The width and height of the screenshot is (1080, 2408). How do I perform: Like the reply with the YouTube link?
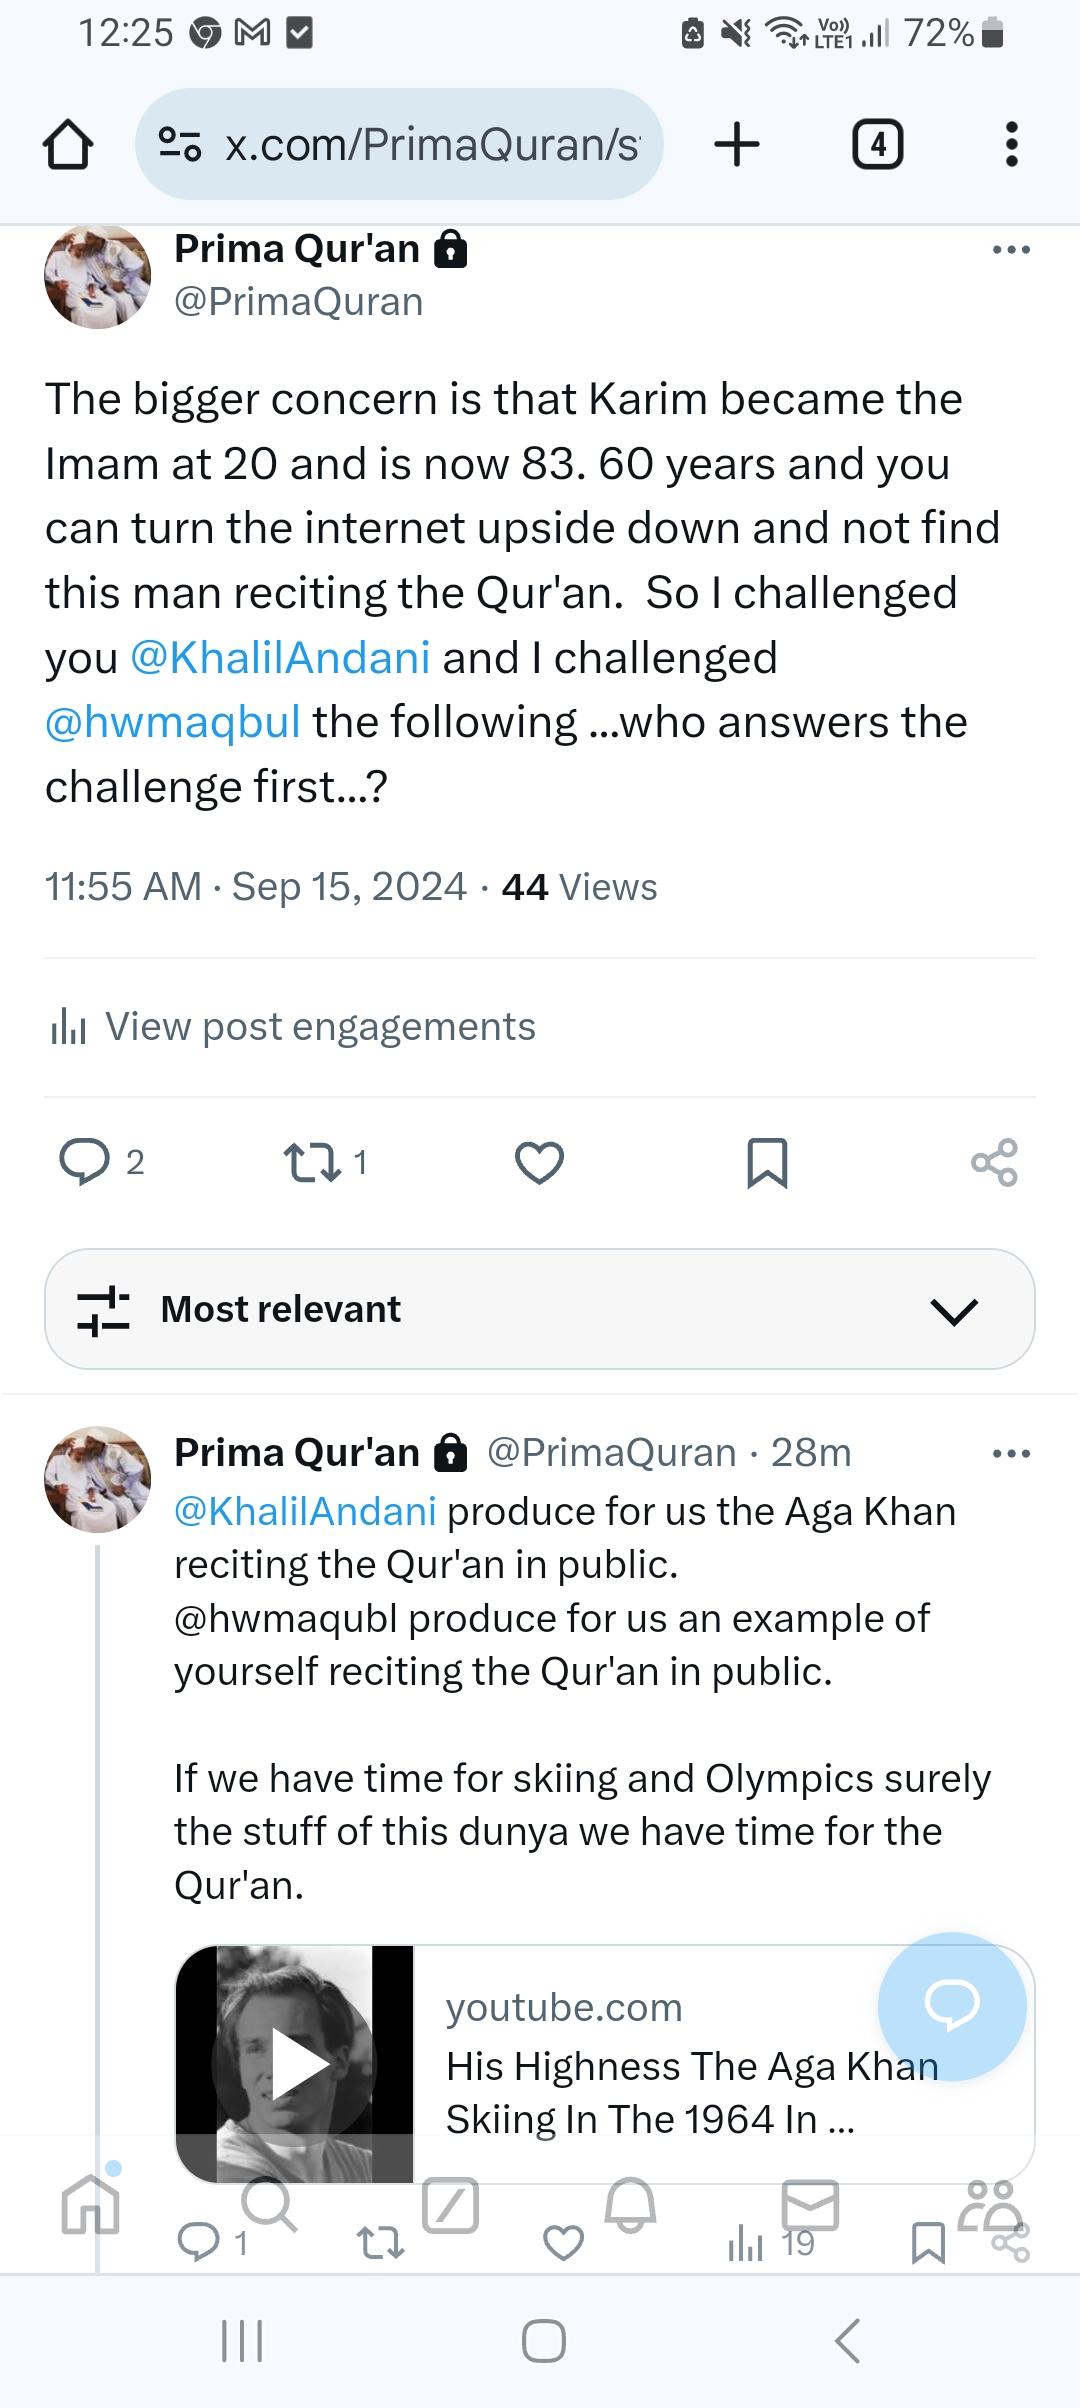[563, 2243]
